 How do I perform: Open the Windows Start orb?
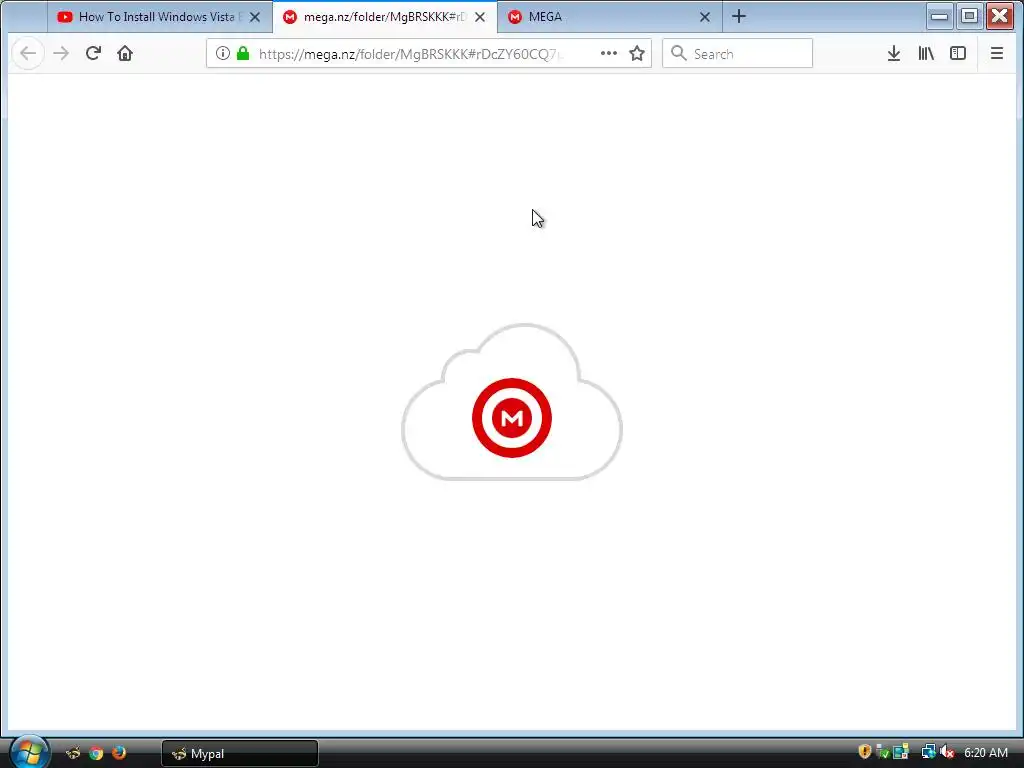click(29, 752)
